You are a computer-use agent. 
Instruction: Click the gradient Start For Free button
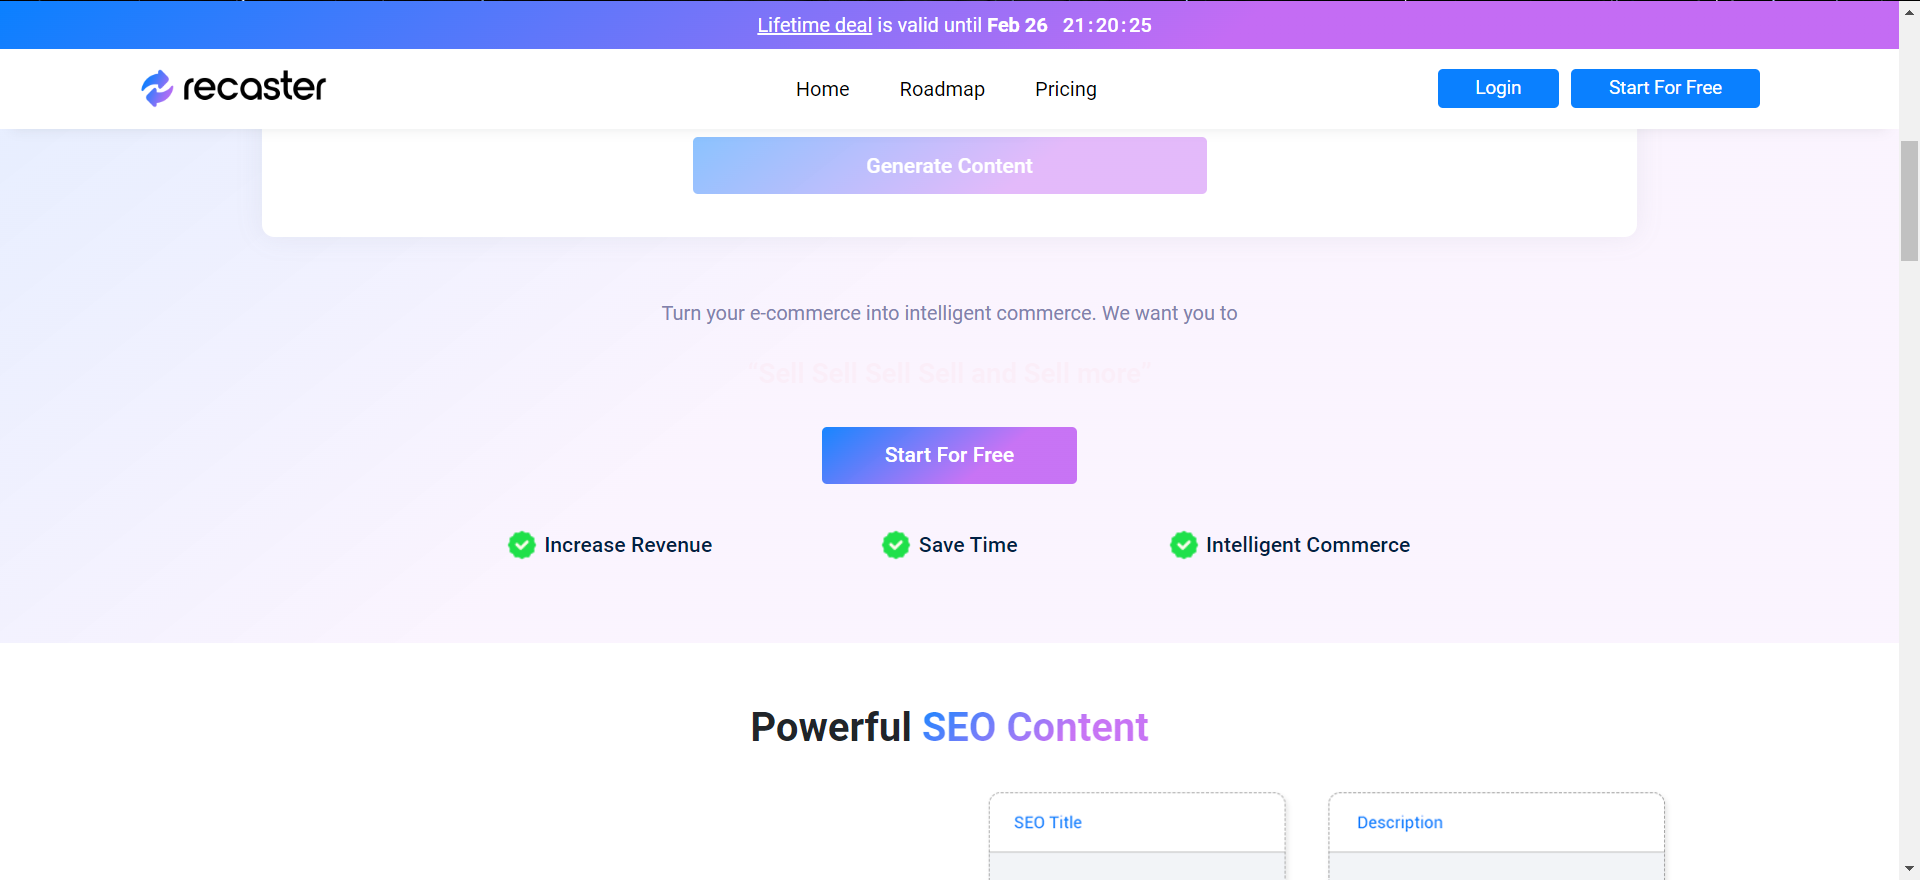(x=949, y=455)
